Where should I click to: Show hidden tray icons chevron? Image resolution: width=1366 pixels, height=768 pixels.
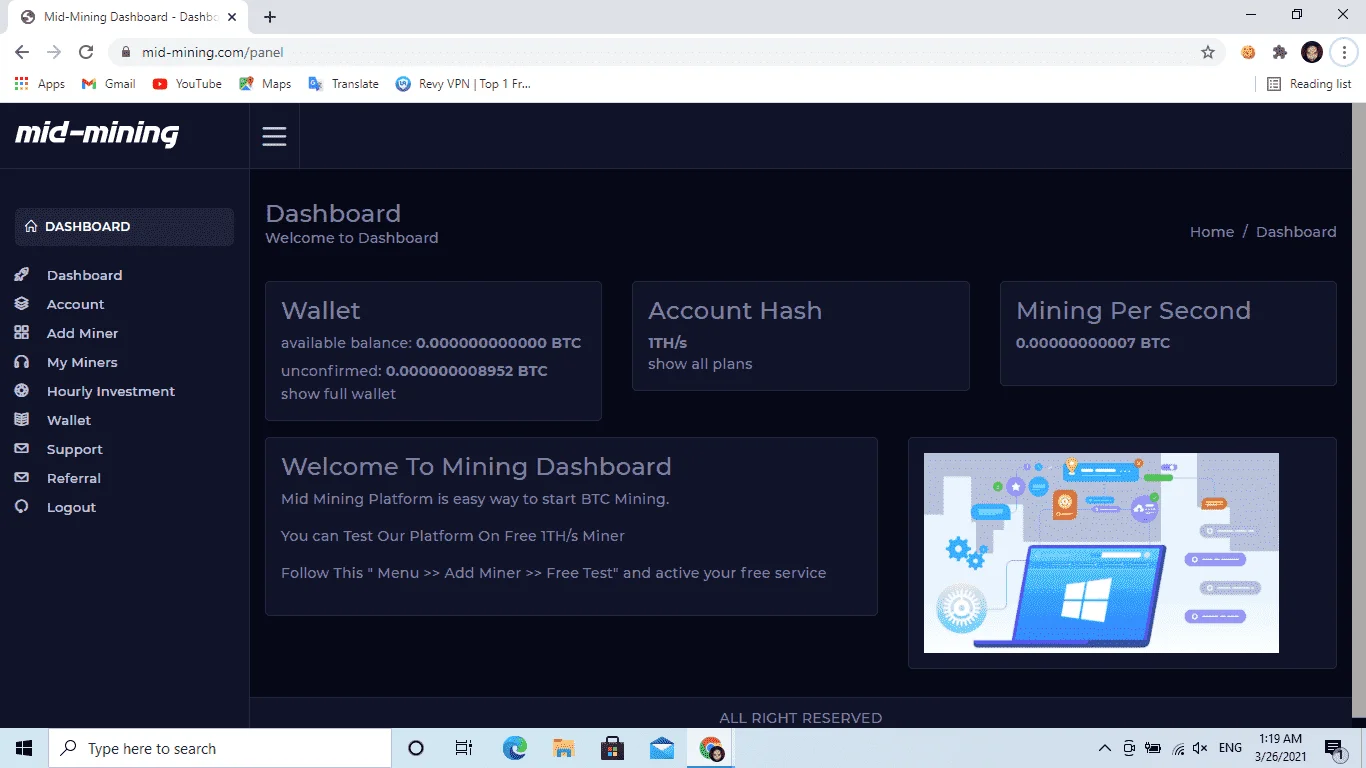coord(1105,748)
